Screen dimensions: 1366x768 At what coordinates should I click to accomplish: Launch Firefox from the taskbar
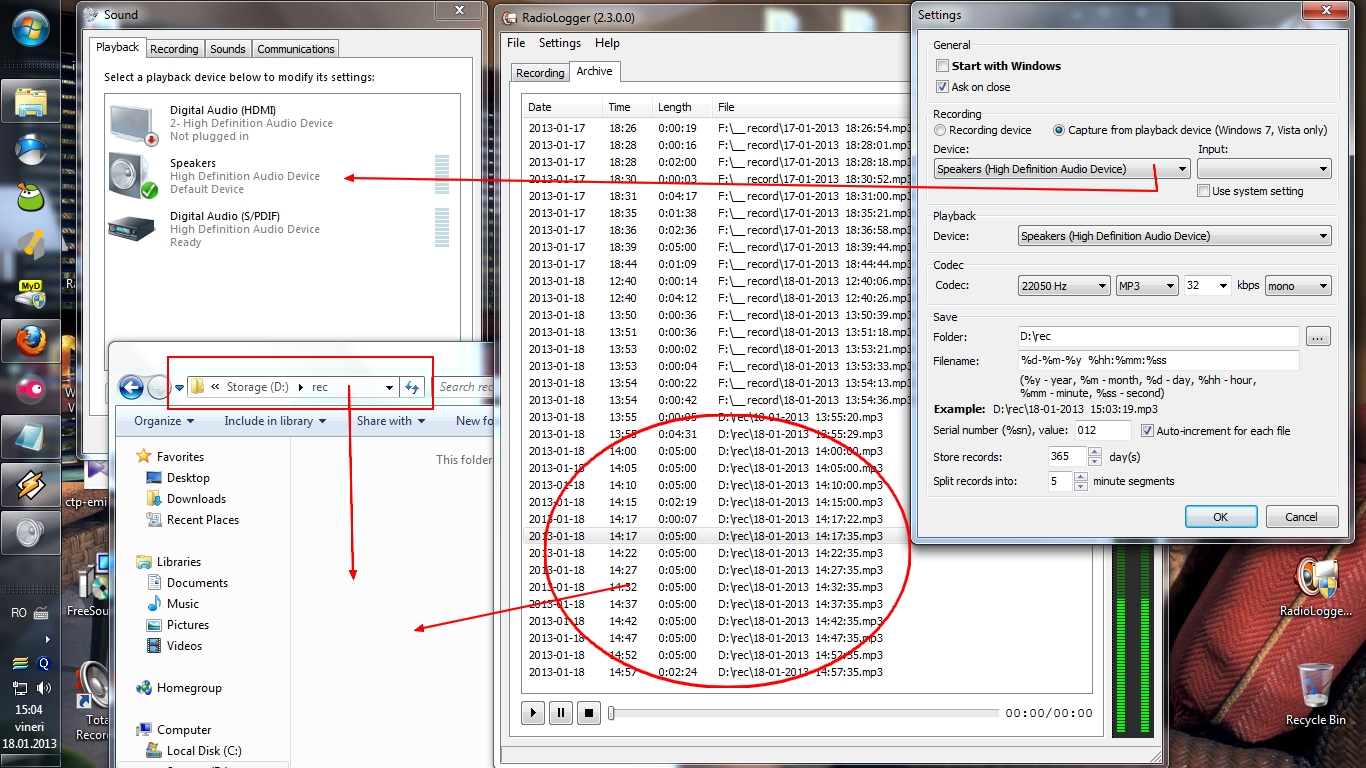click(x=32, y=341)
